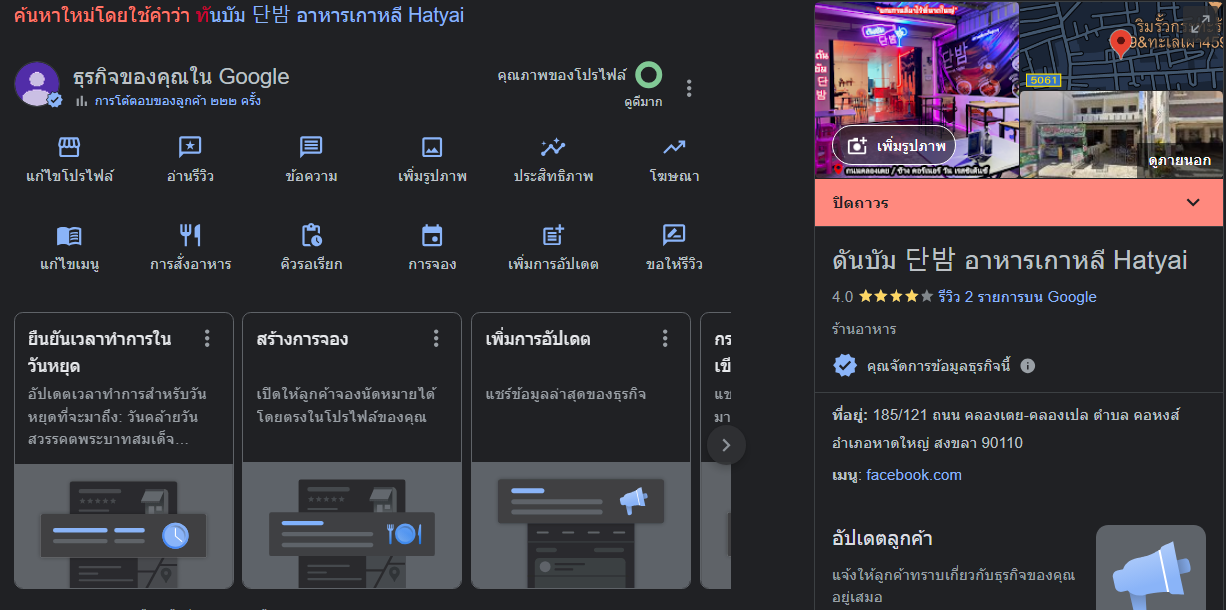Open คิวรอเรียก clipboard clock icon

tap(311, 236)
